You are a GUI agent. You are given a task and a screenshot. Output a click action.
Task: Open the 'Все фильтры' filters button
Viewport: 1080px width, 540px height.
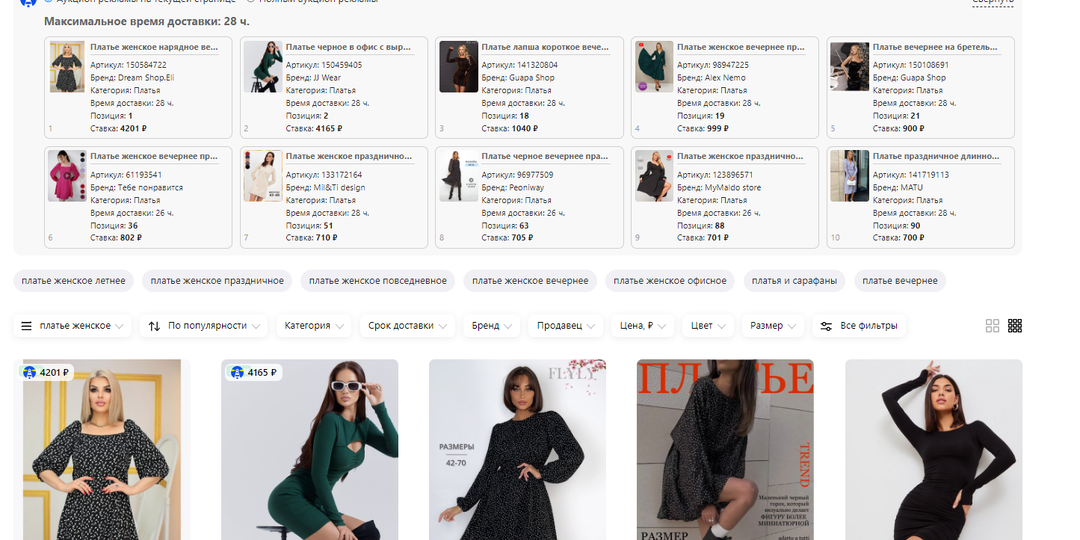(859, 326)
